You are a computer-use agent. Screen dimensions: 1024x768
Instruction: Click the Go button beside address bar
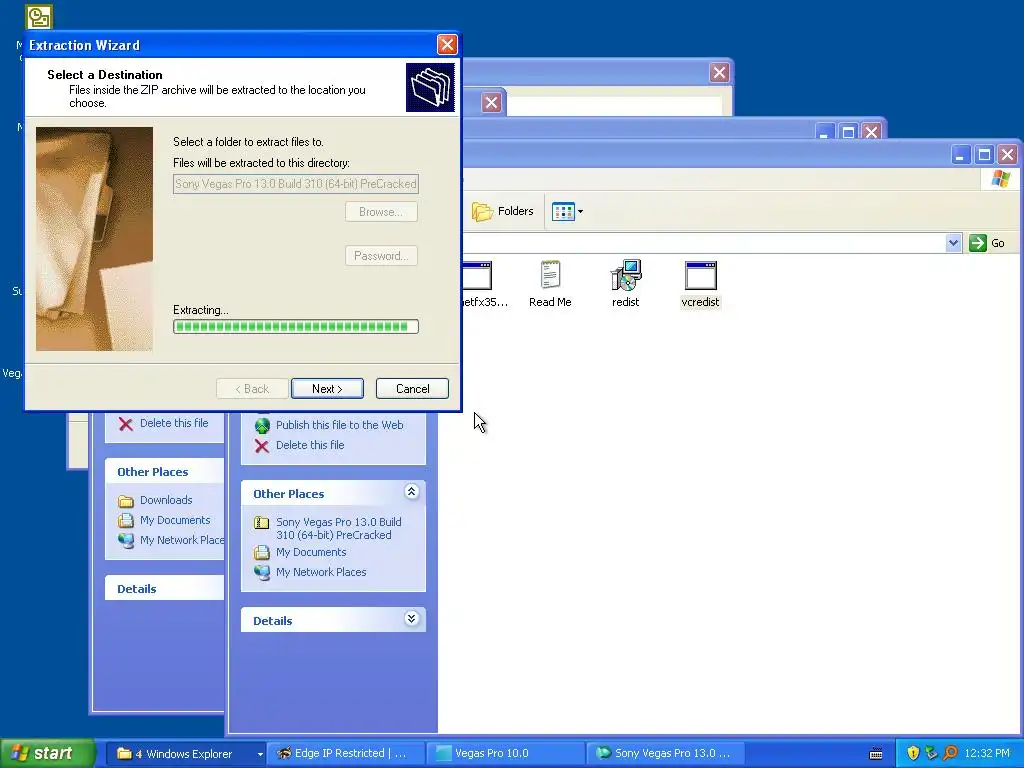987,243
